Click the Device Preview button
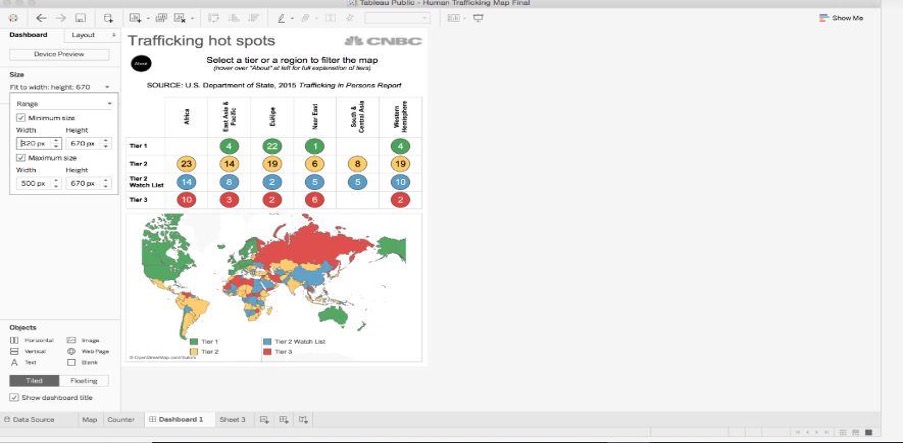 (x=59, y=54)
